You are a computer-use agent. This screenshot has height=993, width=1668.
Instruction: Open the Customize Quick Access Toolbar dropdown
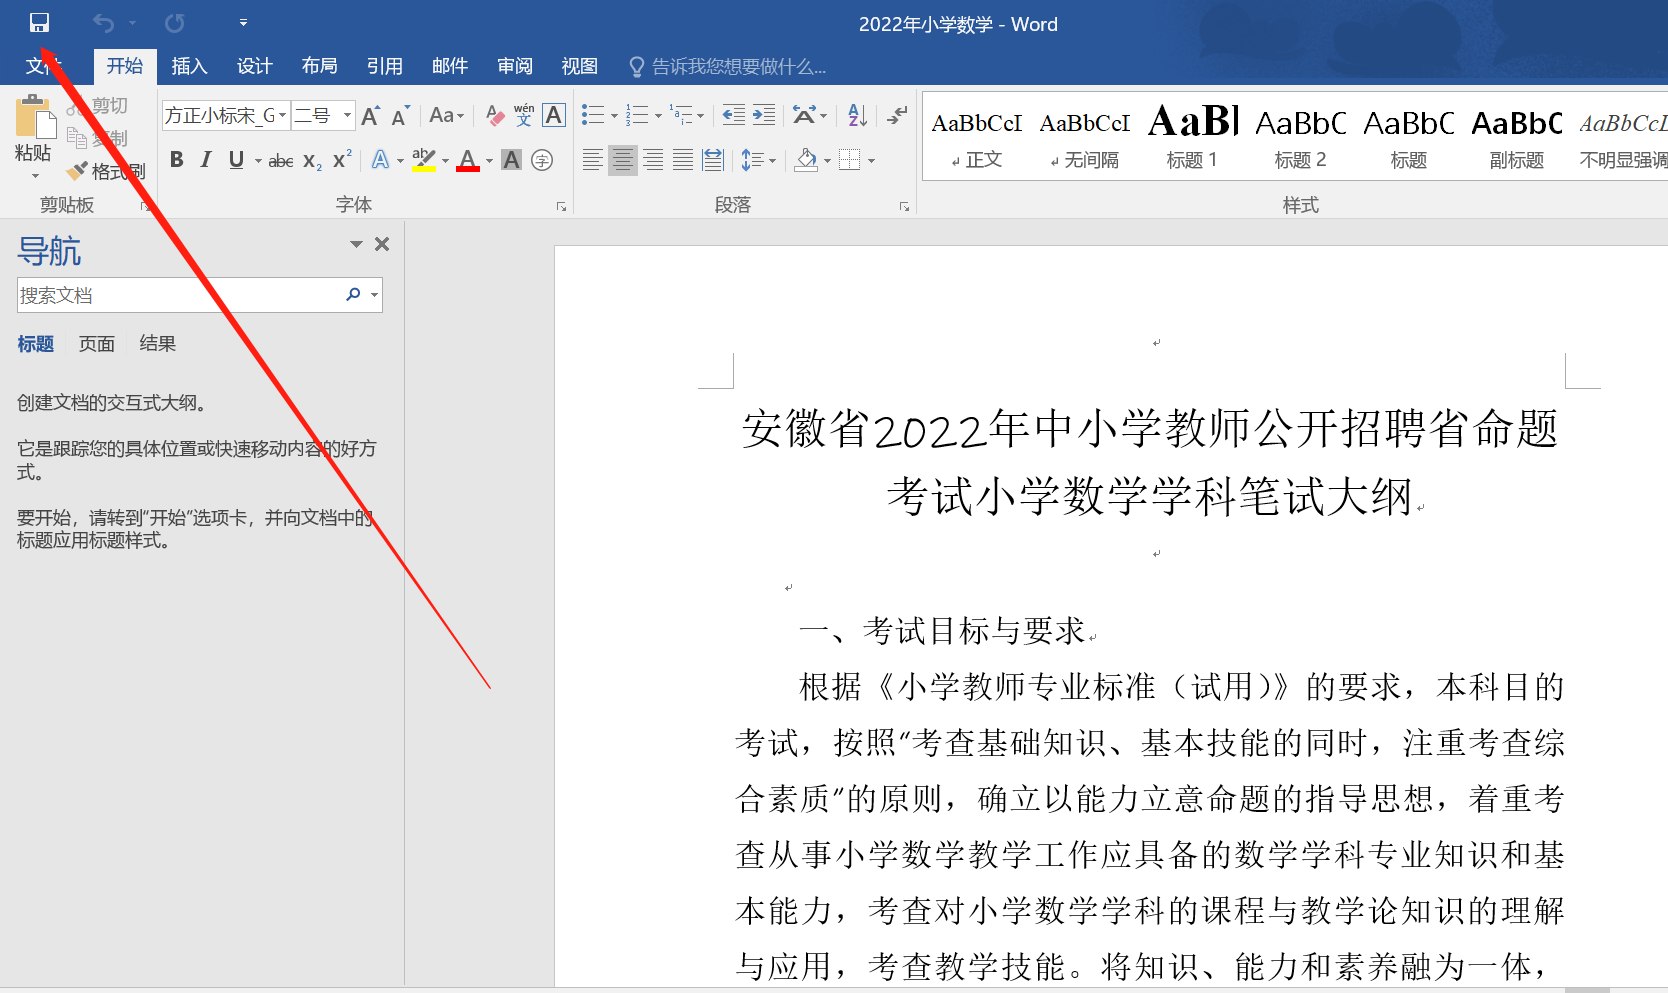tap(243, 22)
